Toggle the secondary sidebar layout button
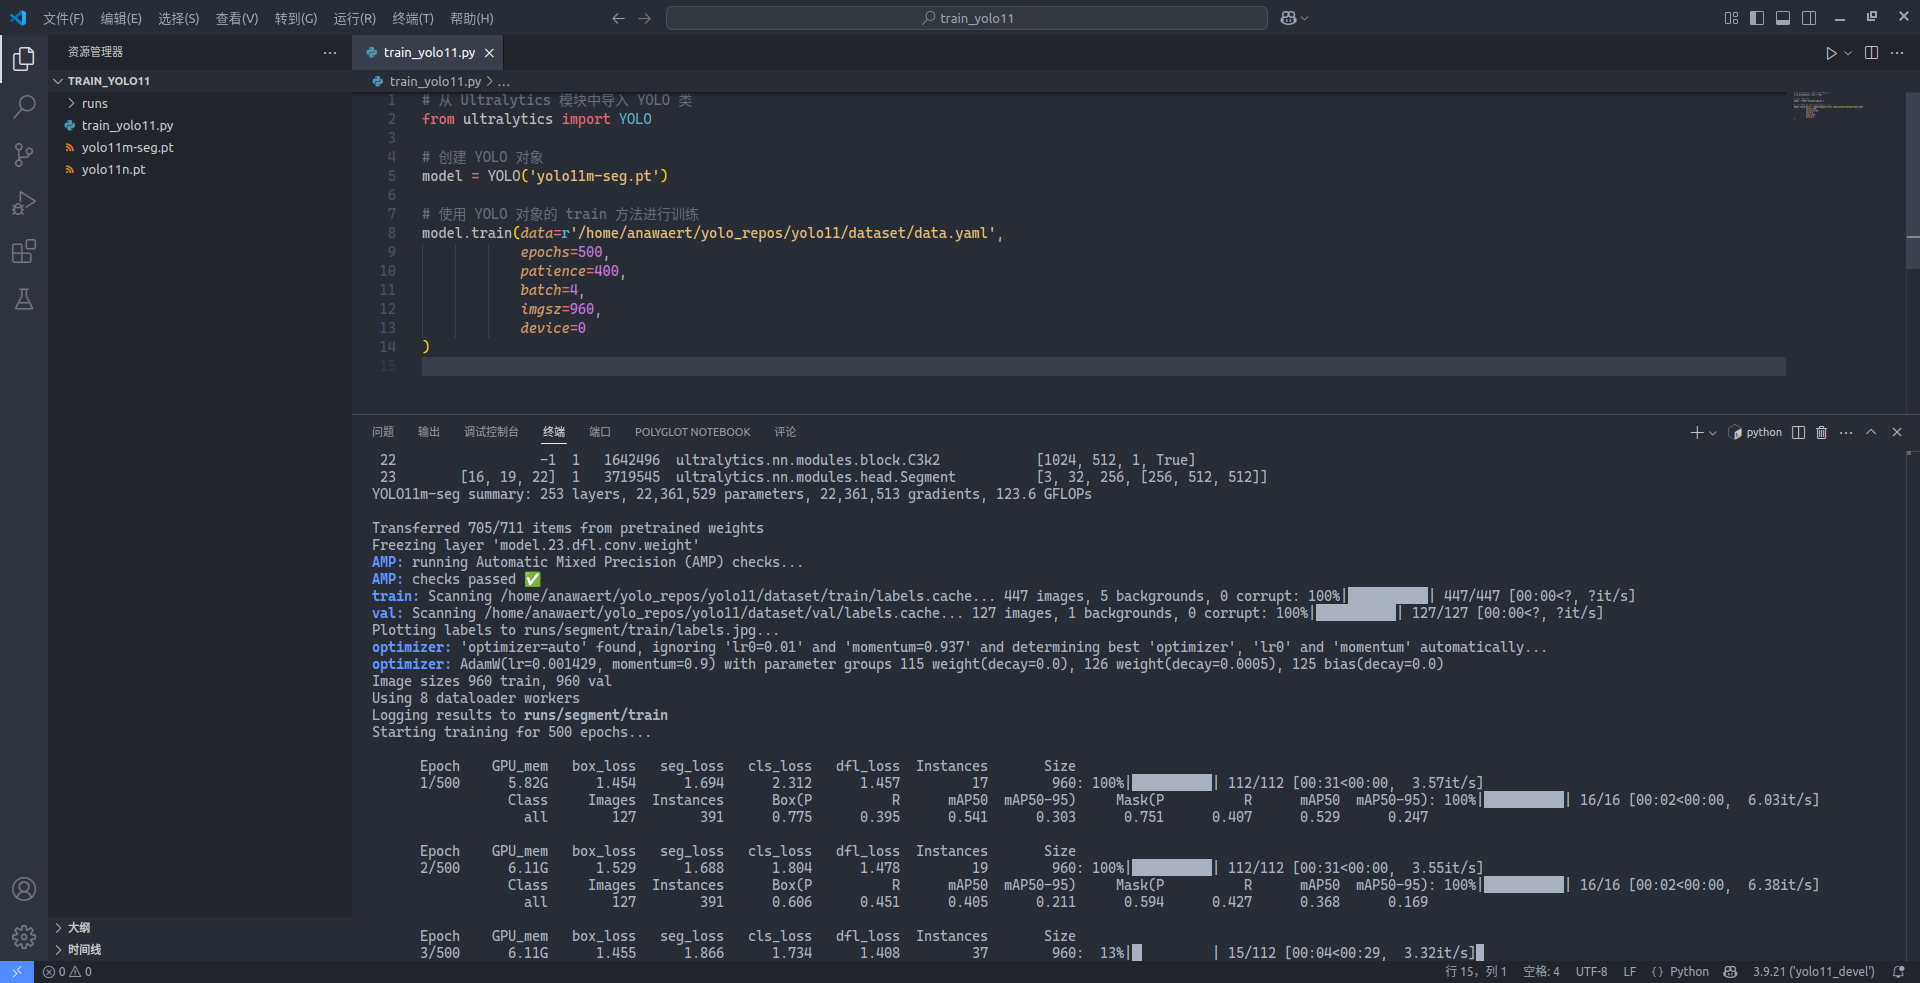The width and height of the screenshot is (1920, 983). (1809, 18)
